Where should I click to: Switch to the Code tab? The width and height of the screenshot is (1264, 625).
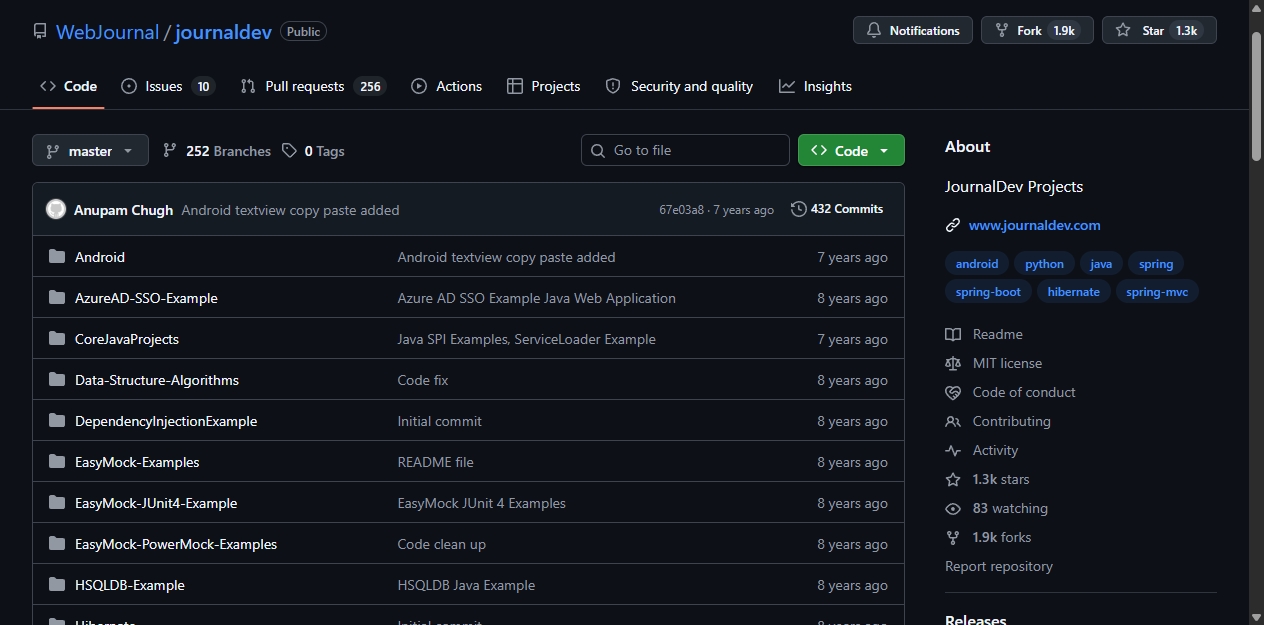click(68, 86)
